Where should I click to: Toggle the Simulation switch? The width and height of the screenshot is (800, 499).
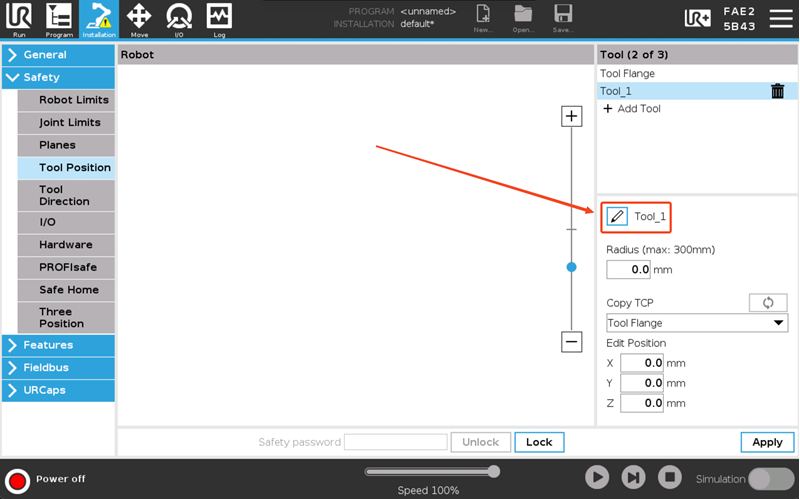tap(771, 478)
